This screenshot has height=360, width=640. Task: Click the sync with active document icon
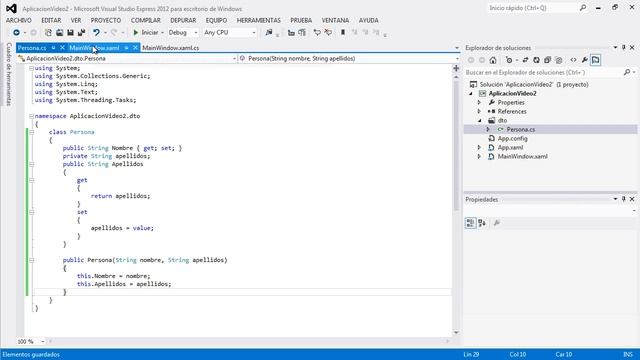click(525, 60)
